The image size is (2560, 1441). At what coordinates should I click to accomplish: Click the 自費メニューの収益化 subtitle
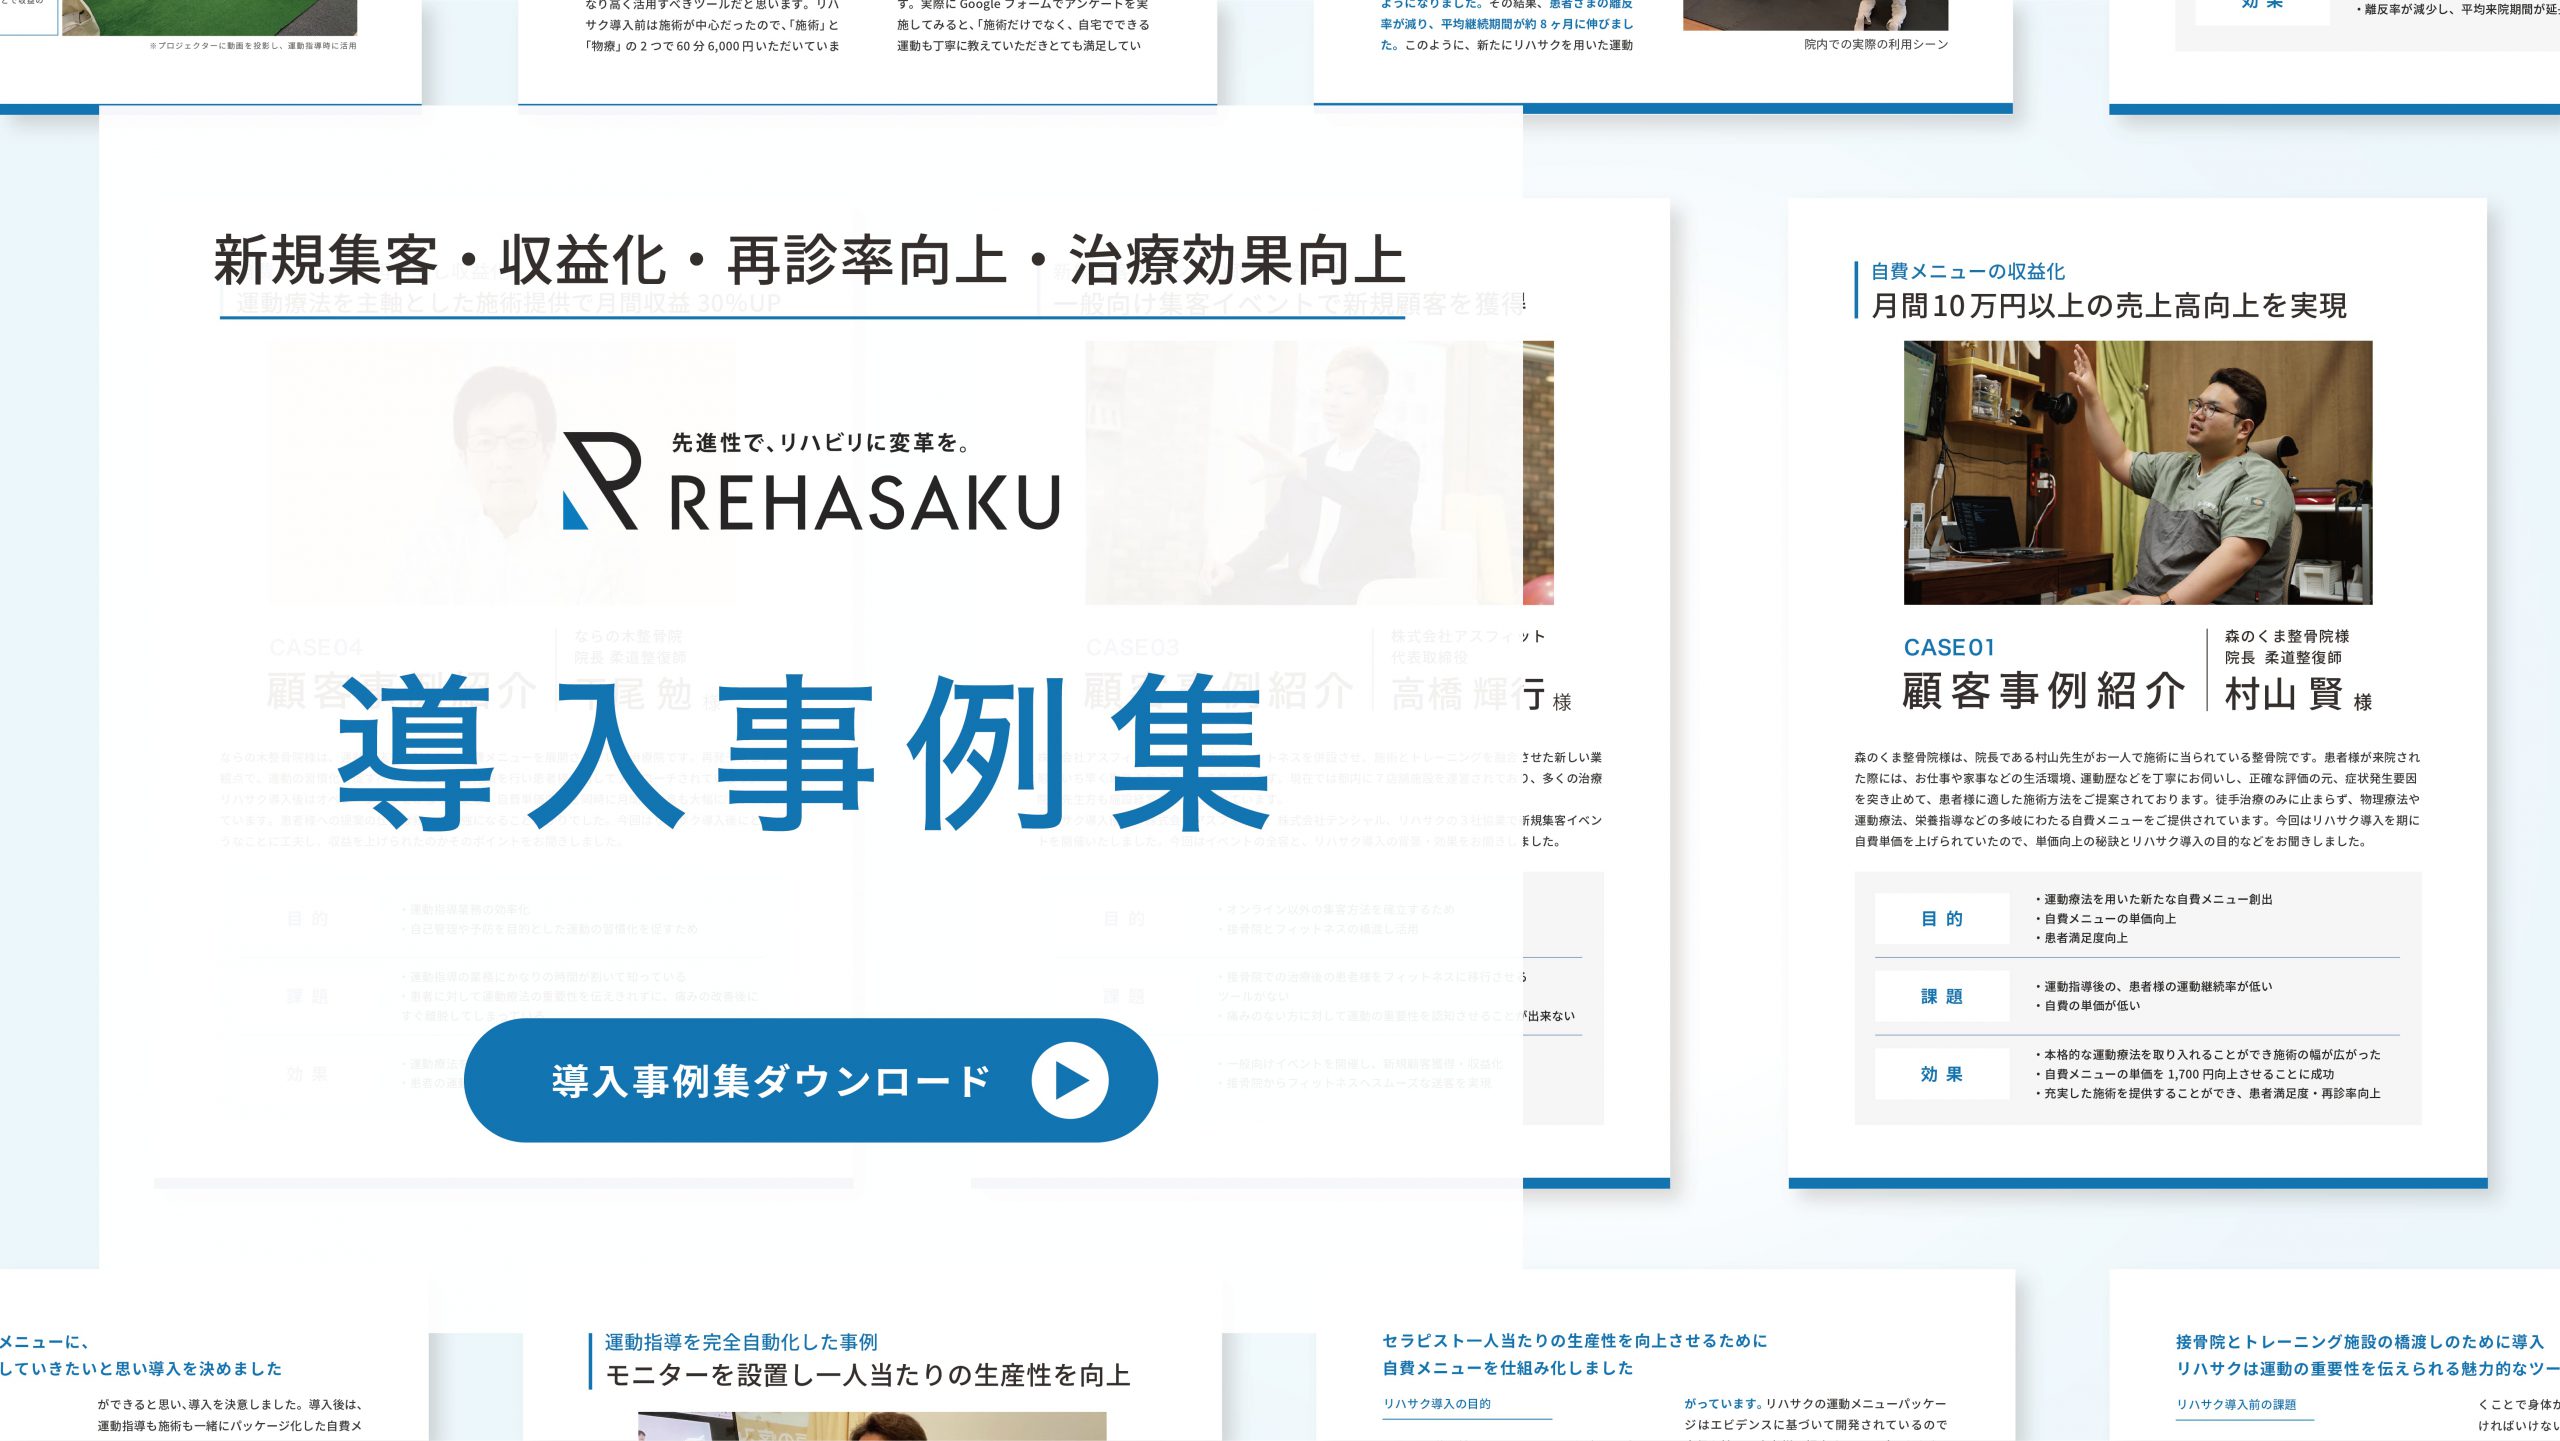[x=1967, y=272]
